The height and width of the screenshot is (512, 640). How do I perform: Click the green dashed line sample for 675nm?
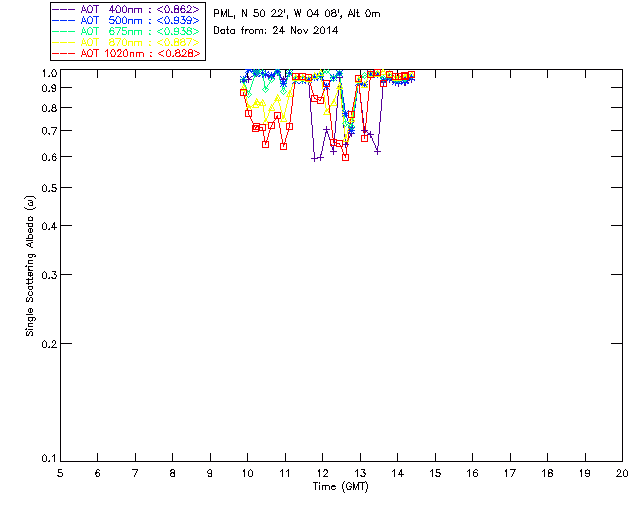pos(64,31)
